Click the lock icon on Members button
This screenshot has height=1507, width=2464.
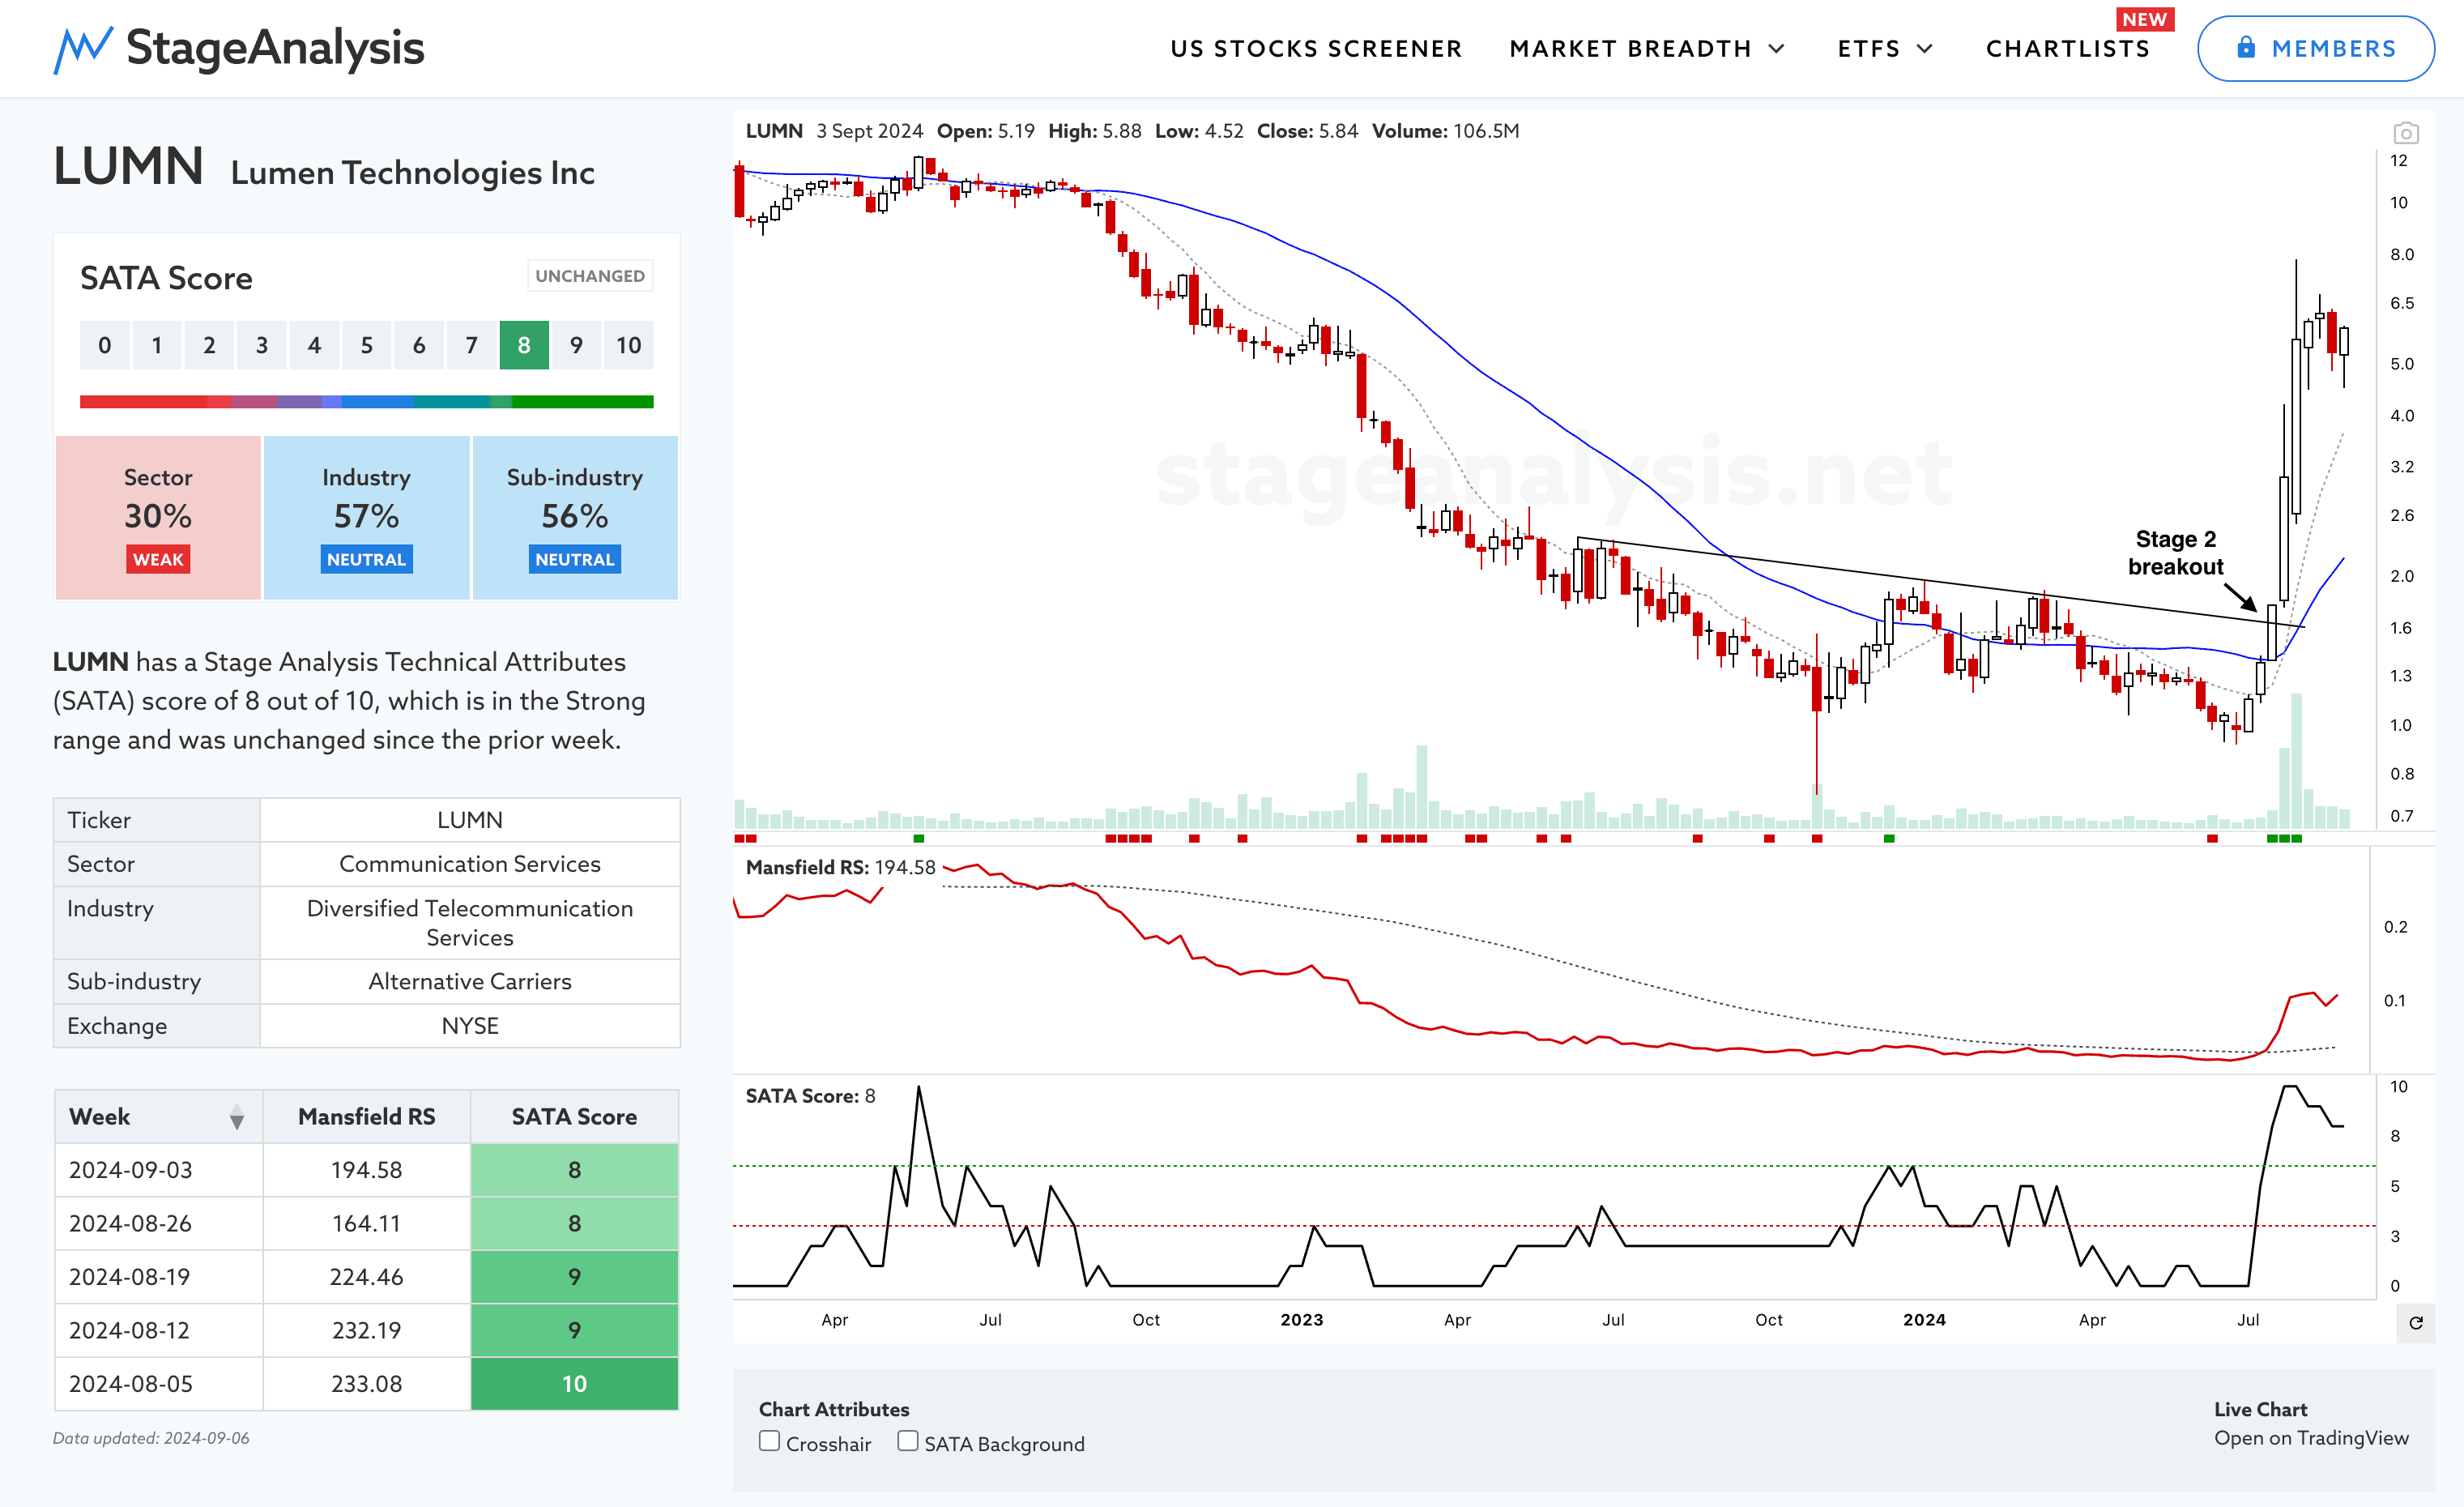pyautogui.click(x=2246, y=48)
